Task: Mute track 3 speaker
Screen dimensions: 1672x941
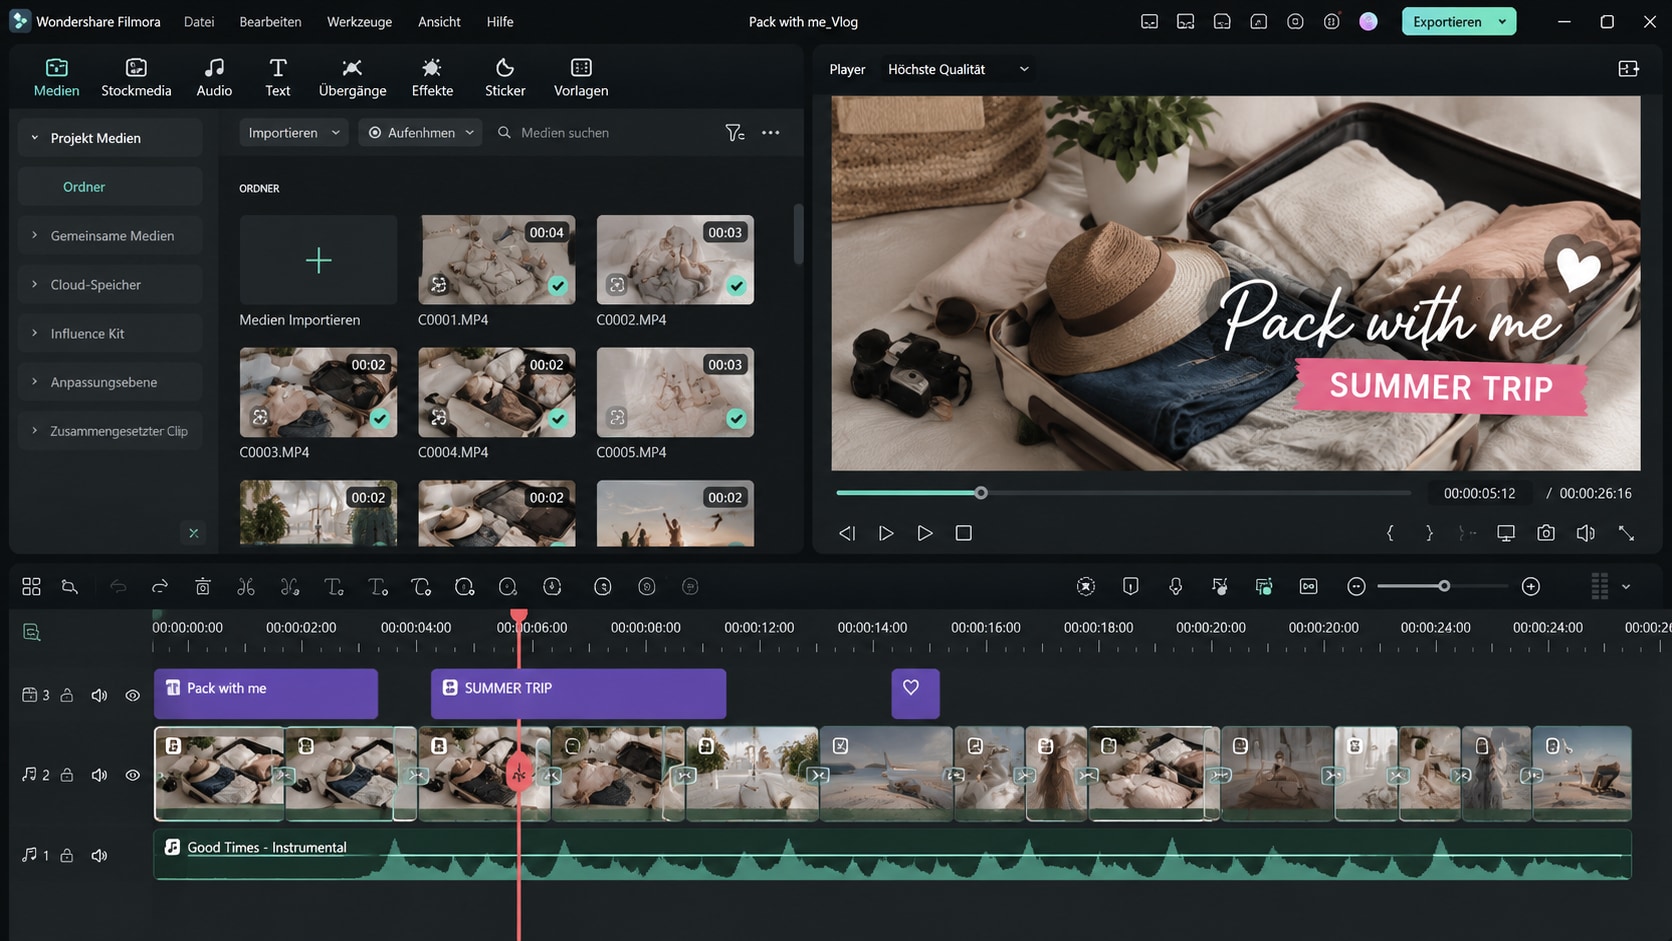Action: (x=99, y=695)
